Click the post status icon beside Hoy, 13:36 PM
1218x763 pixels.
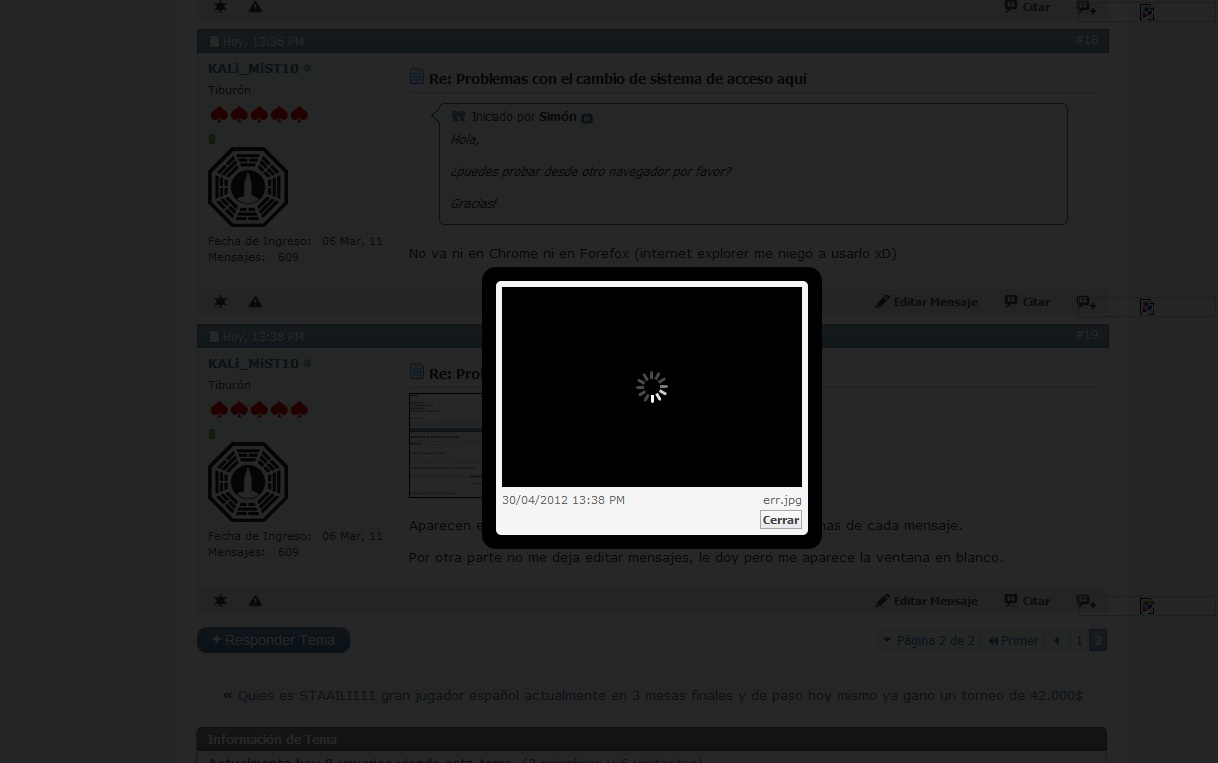(x=214, y=42)
